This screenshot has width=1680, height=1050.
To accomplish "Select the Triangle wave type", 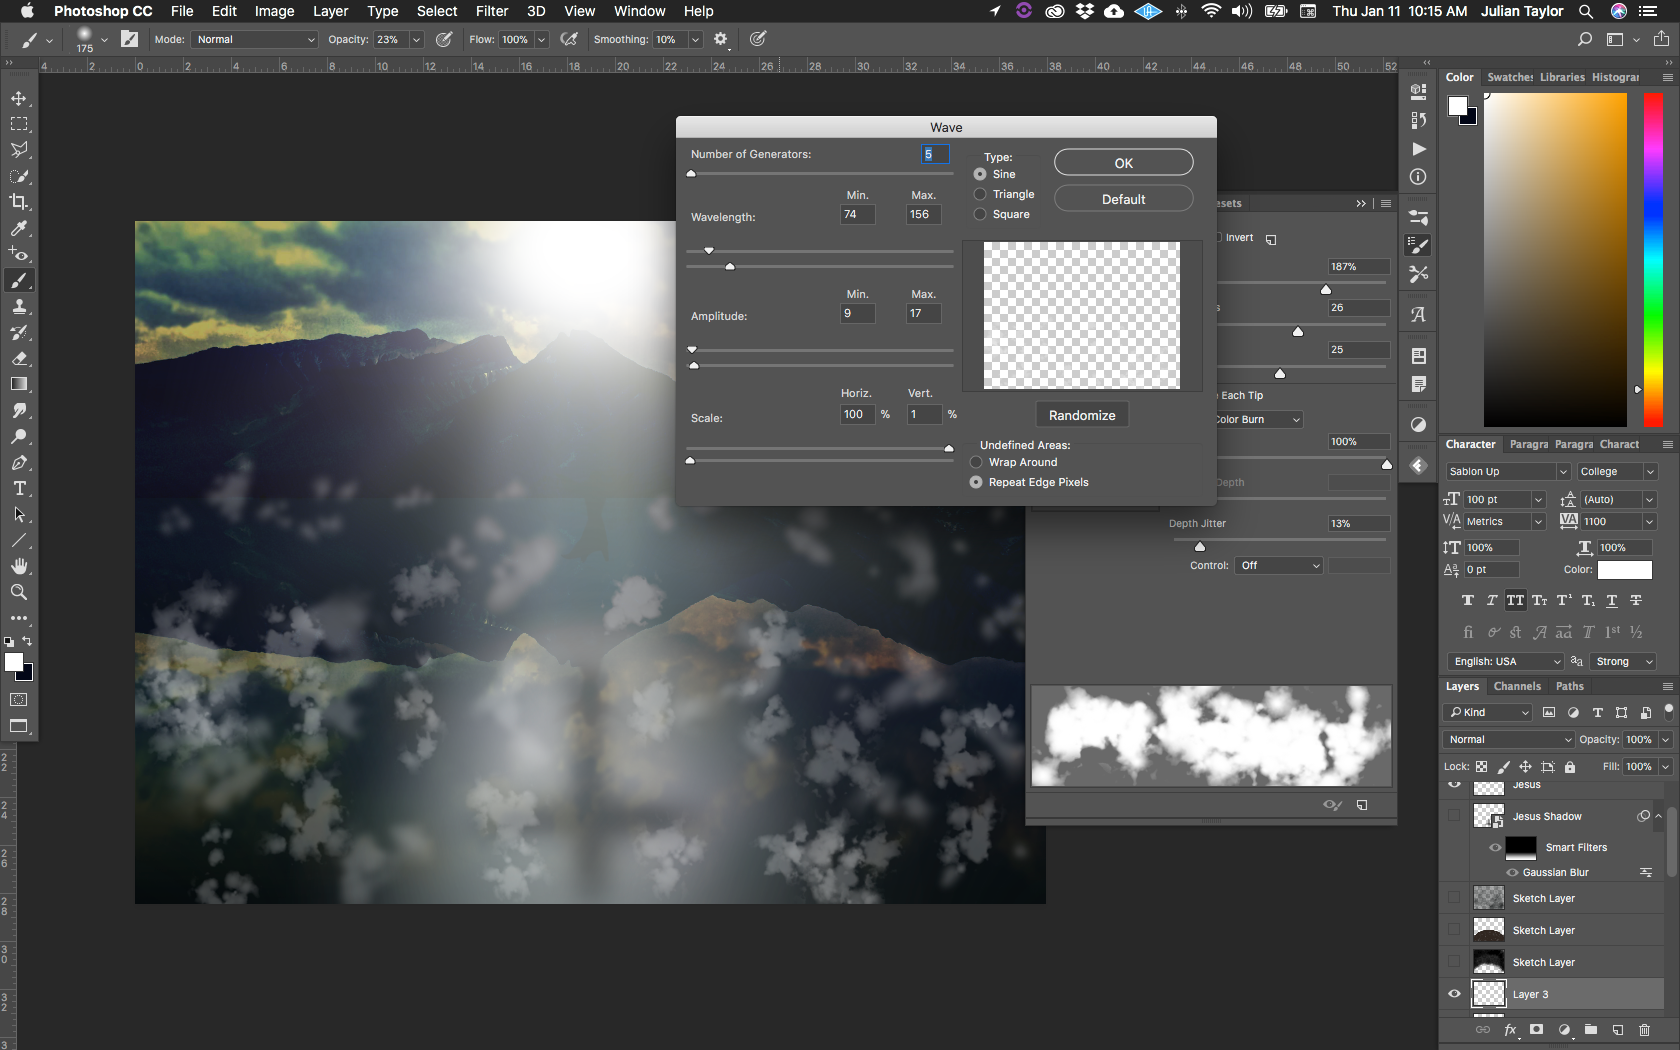I will click(980, 194).
